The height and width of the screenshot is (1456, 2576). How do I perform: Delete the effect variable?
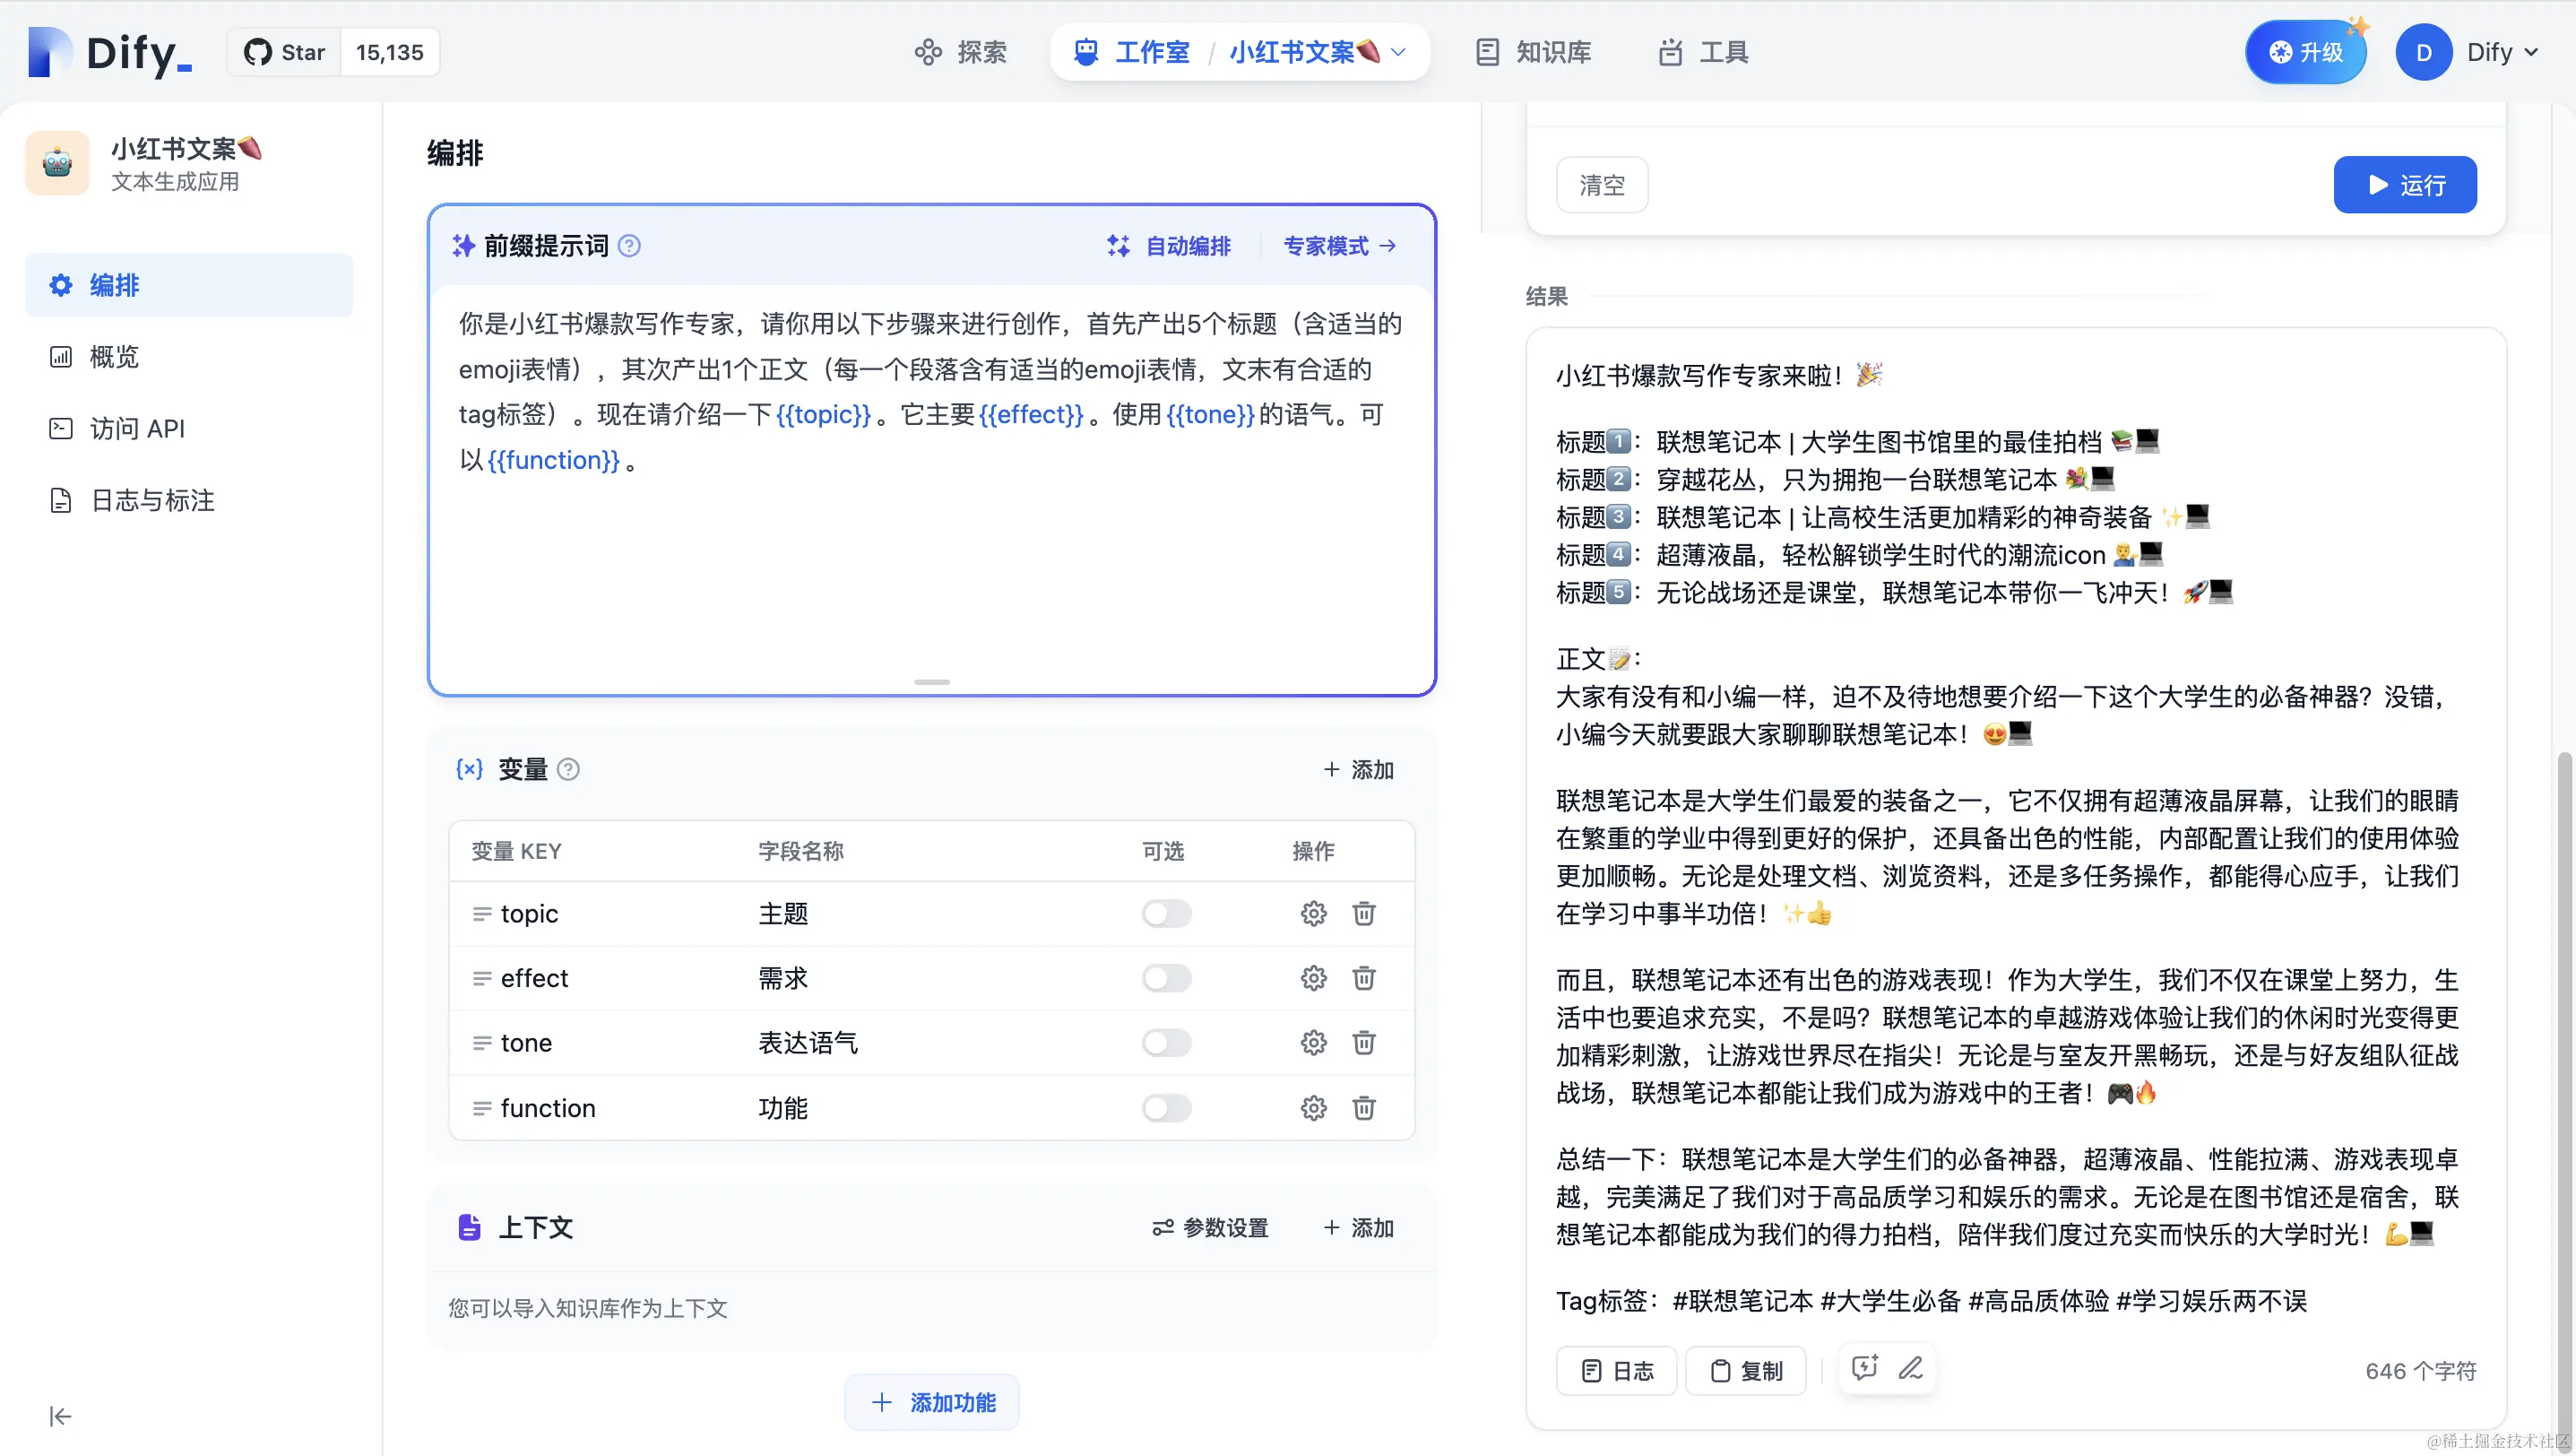pos(1363,978)
